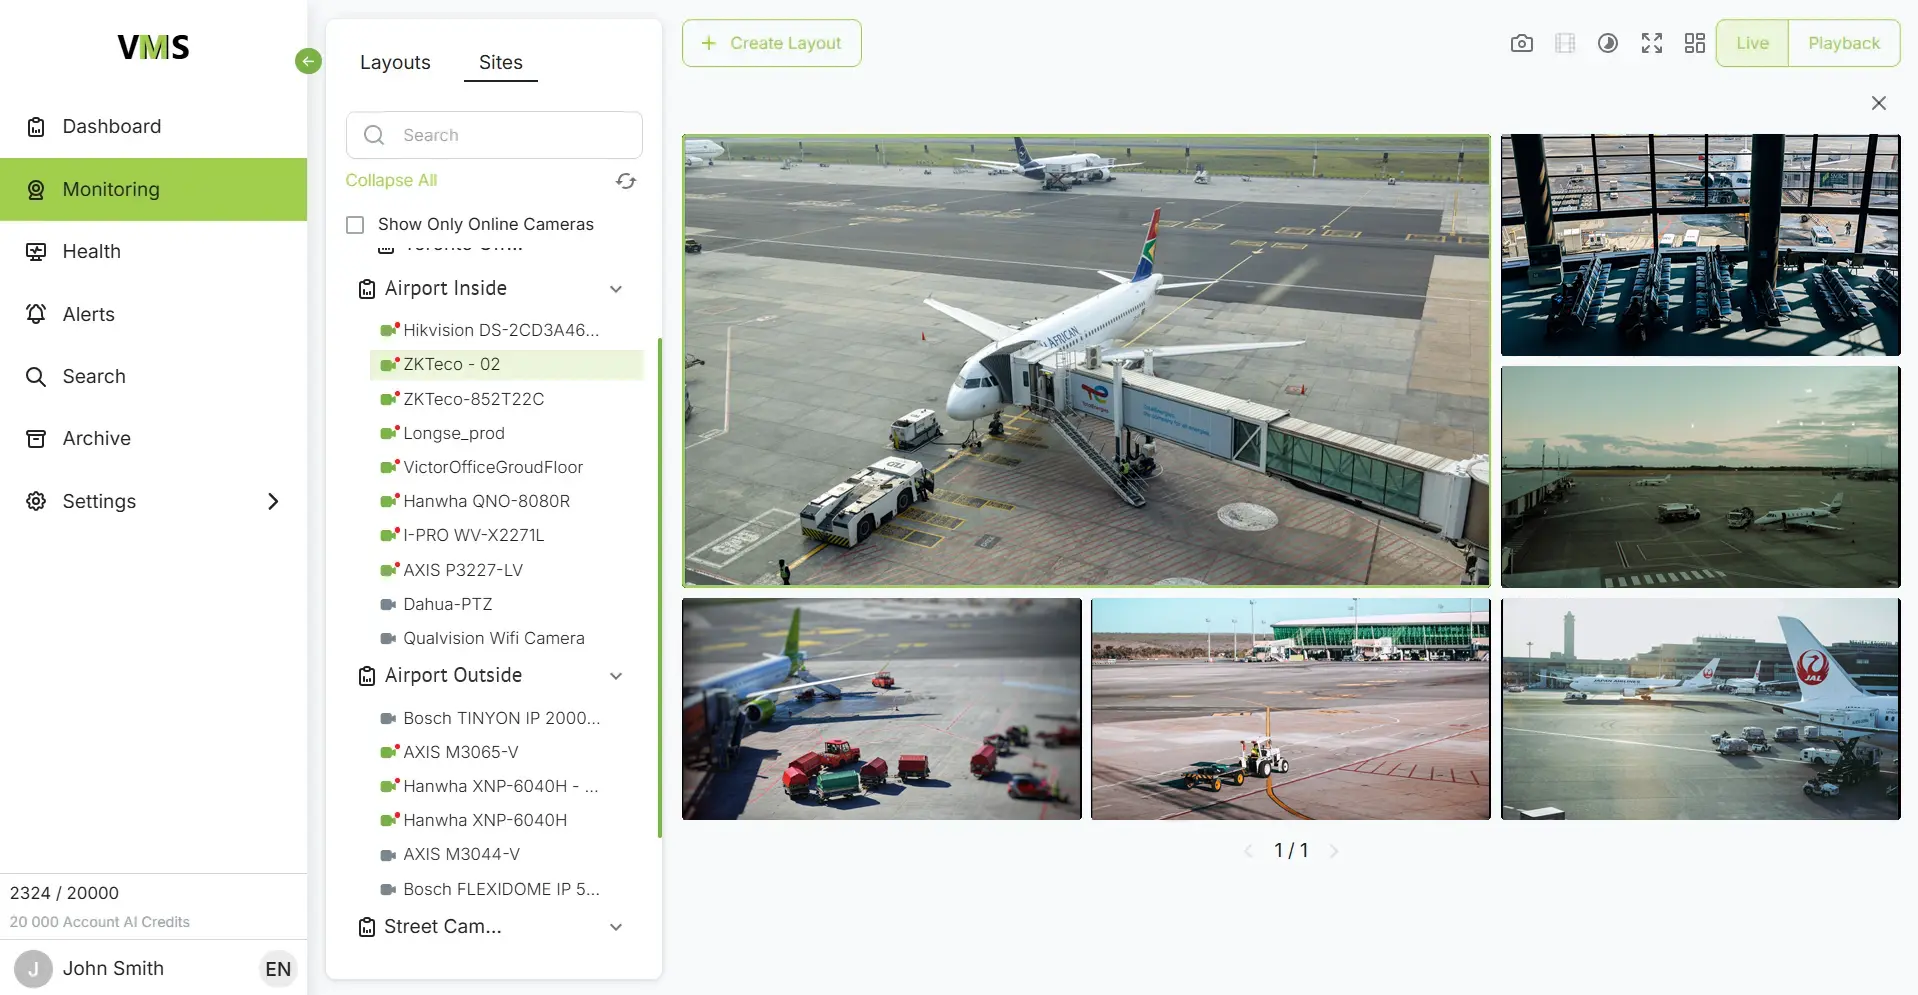
Task: Toggle the contrast half-circle icon
Action: tap(1608, 43)
